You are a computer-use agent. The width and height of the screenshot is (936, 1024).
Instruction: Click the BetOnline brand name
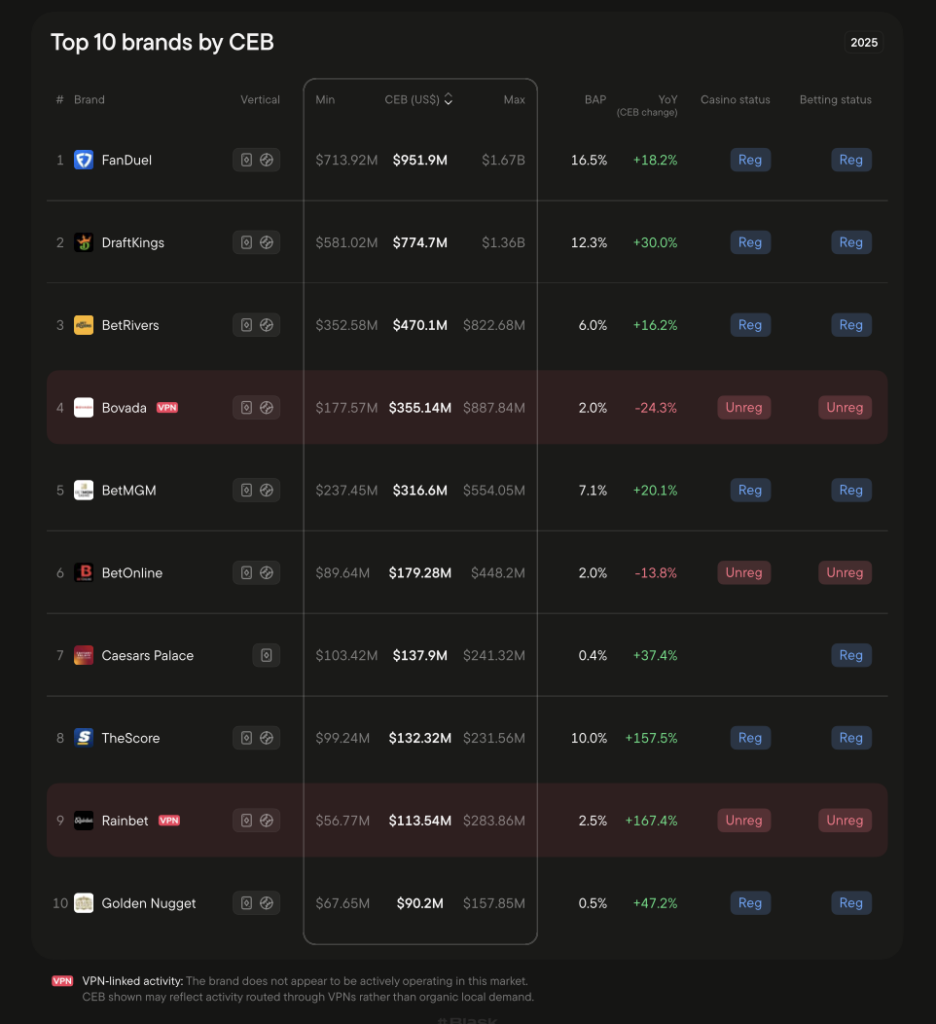point(132,573)
